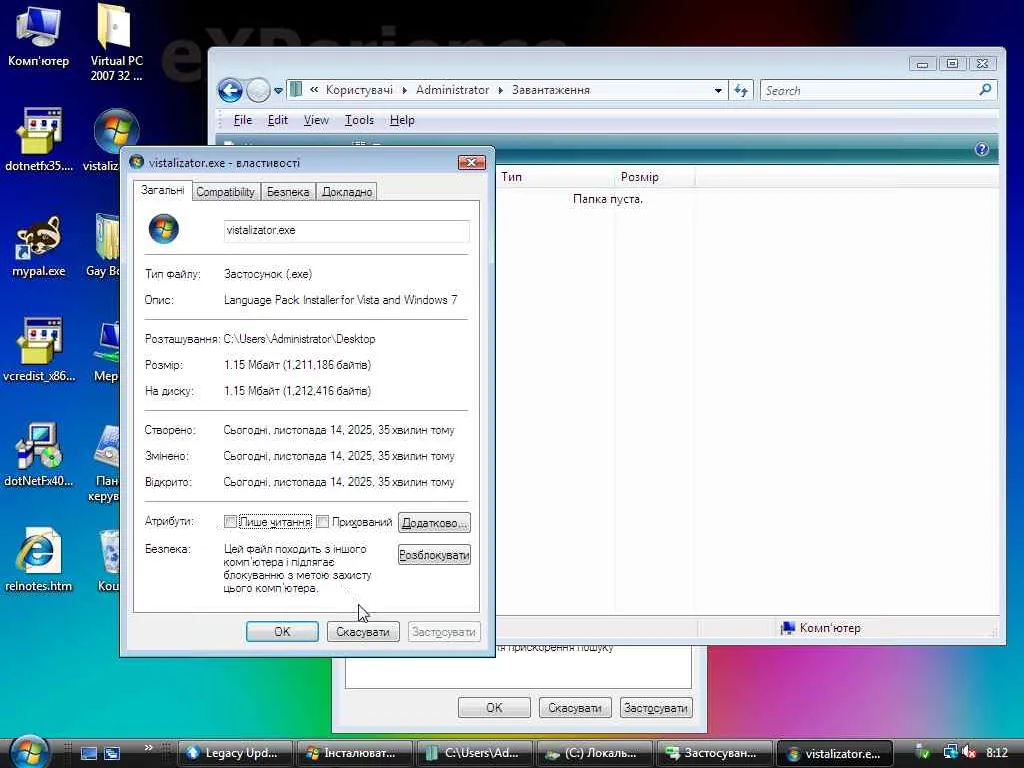Click the green shield tray icon
Image resolution: width=1024 pixels, height=768 pixels.
pyautogui.click(x=923, y=752)
